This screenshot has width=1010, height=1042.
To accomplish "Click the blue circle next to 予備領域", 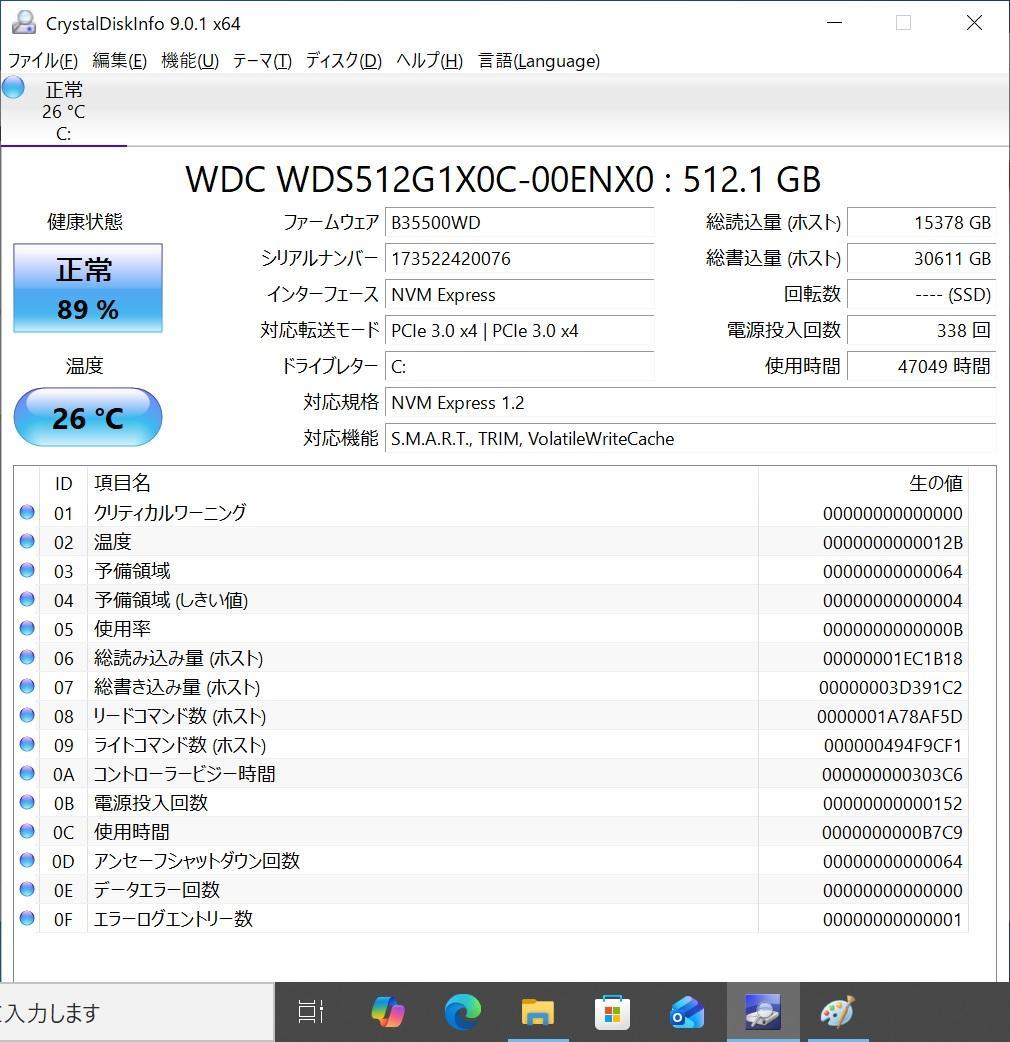I will [x=26, y=571].
